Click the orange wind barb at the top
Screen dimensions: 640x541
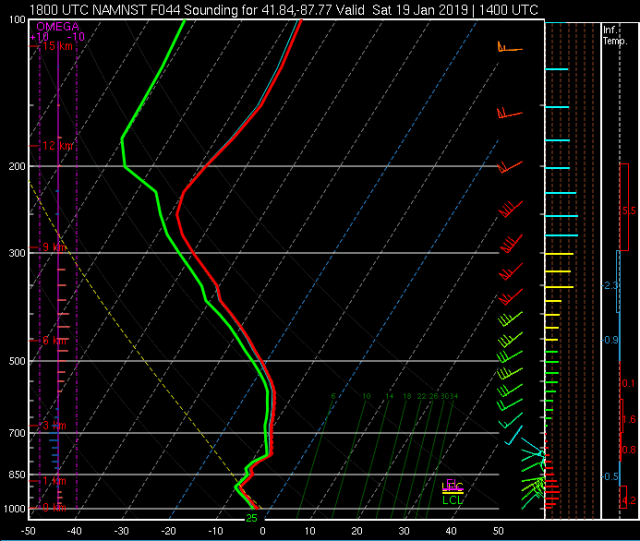(x=509, y=47)
